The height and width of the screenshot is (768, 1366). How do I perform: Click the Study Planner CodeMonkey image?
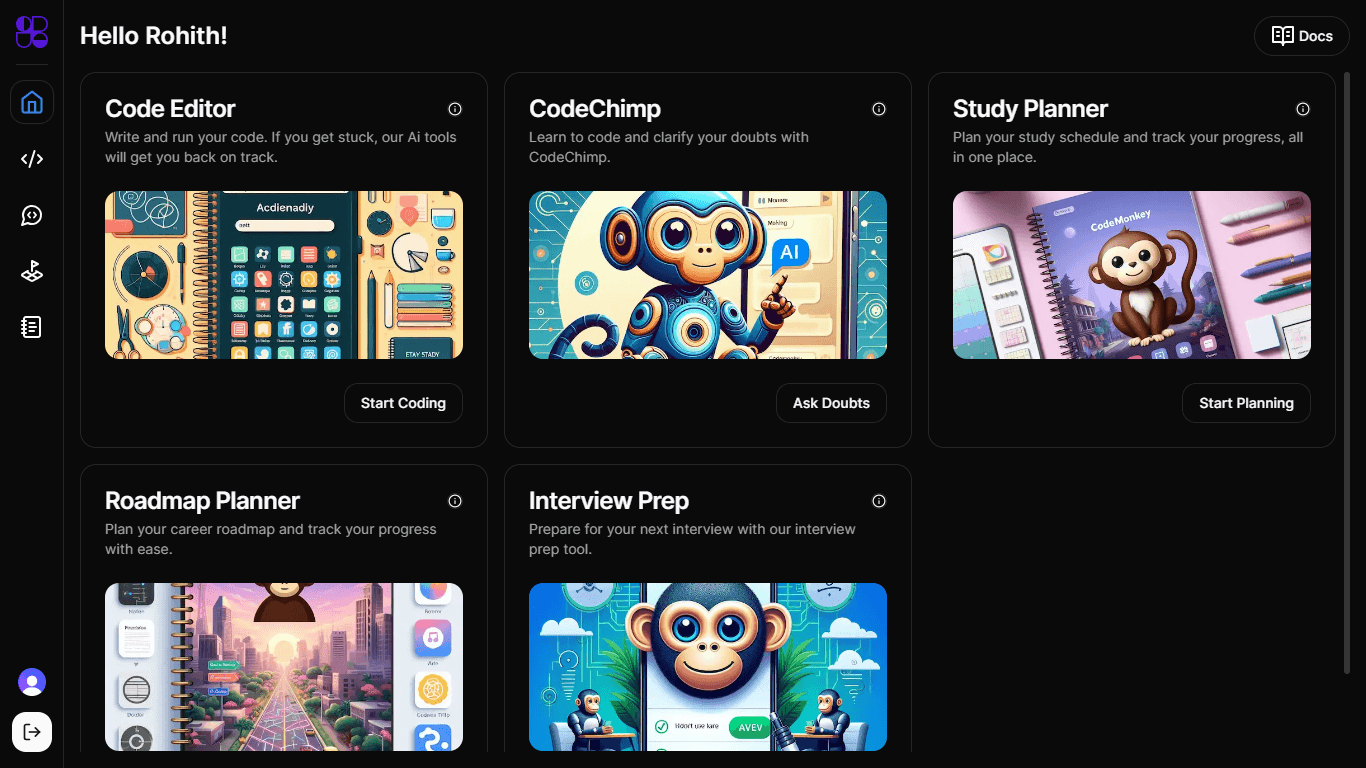(x=1132, y=275)
